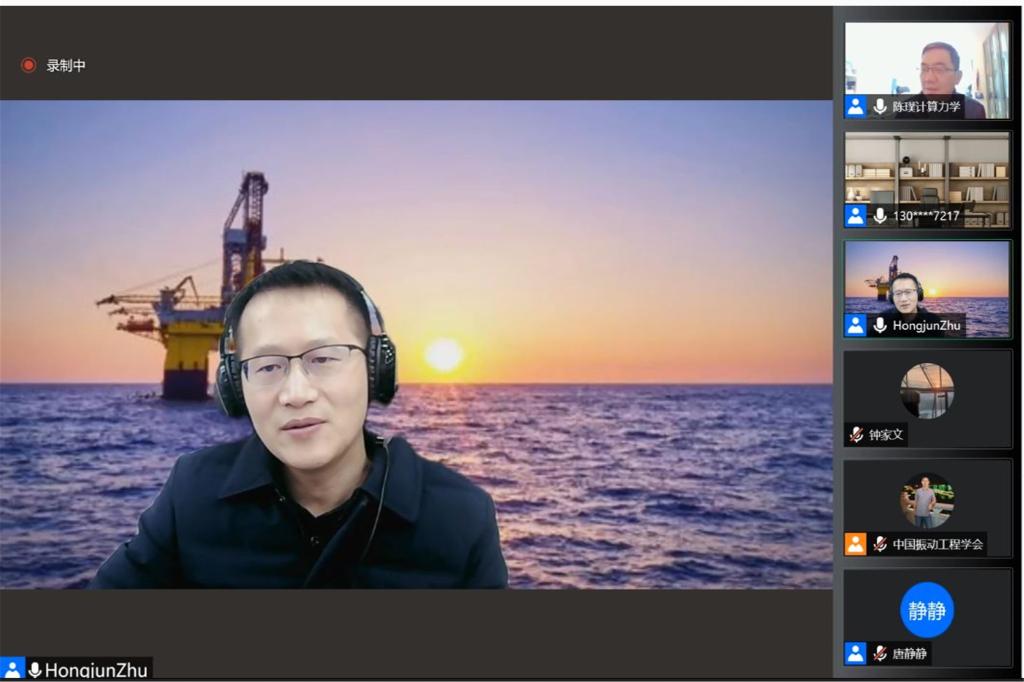The width and height of the screenshot is (1024, 682).
Task: Click the muted microphone icon beside 钟家文
Action: coord(856,435)
